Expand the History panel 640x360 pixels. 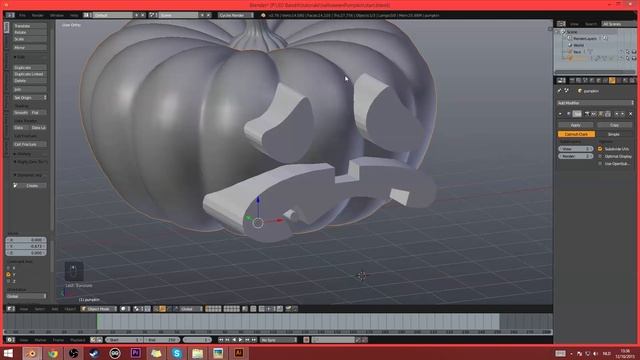tap(22, 153)
